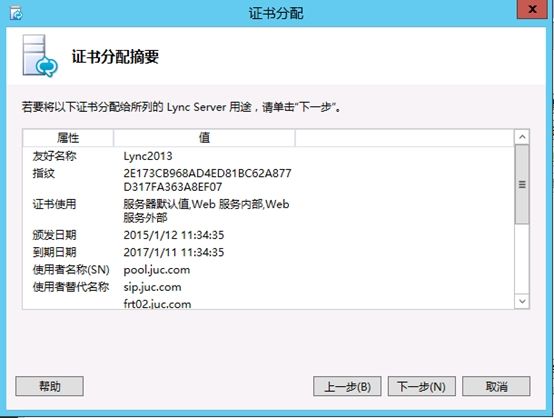Click the scroll down arrow of the list
This screenshot has width=554, height=418.
(522, 301)
